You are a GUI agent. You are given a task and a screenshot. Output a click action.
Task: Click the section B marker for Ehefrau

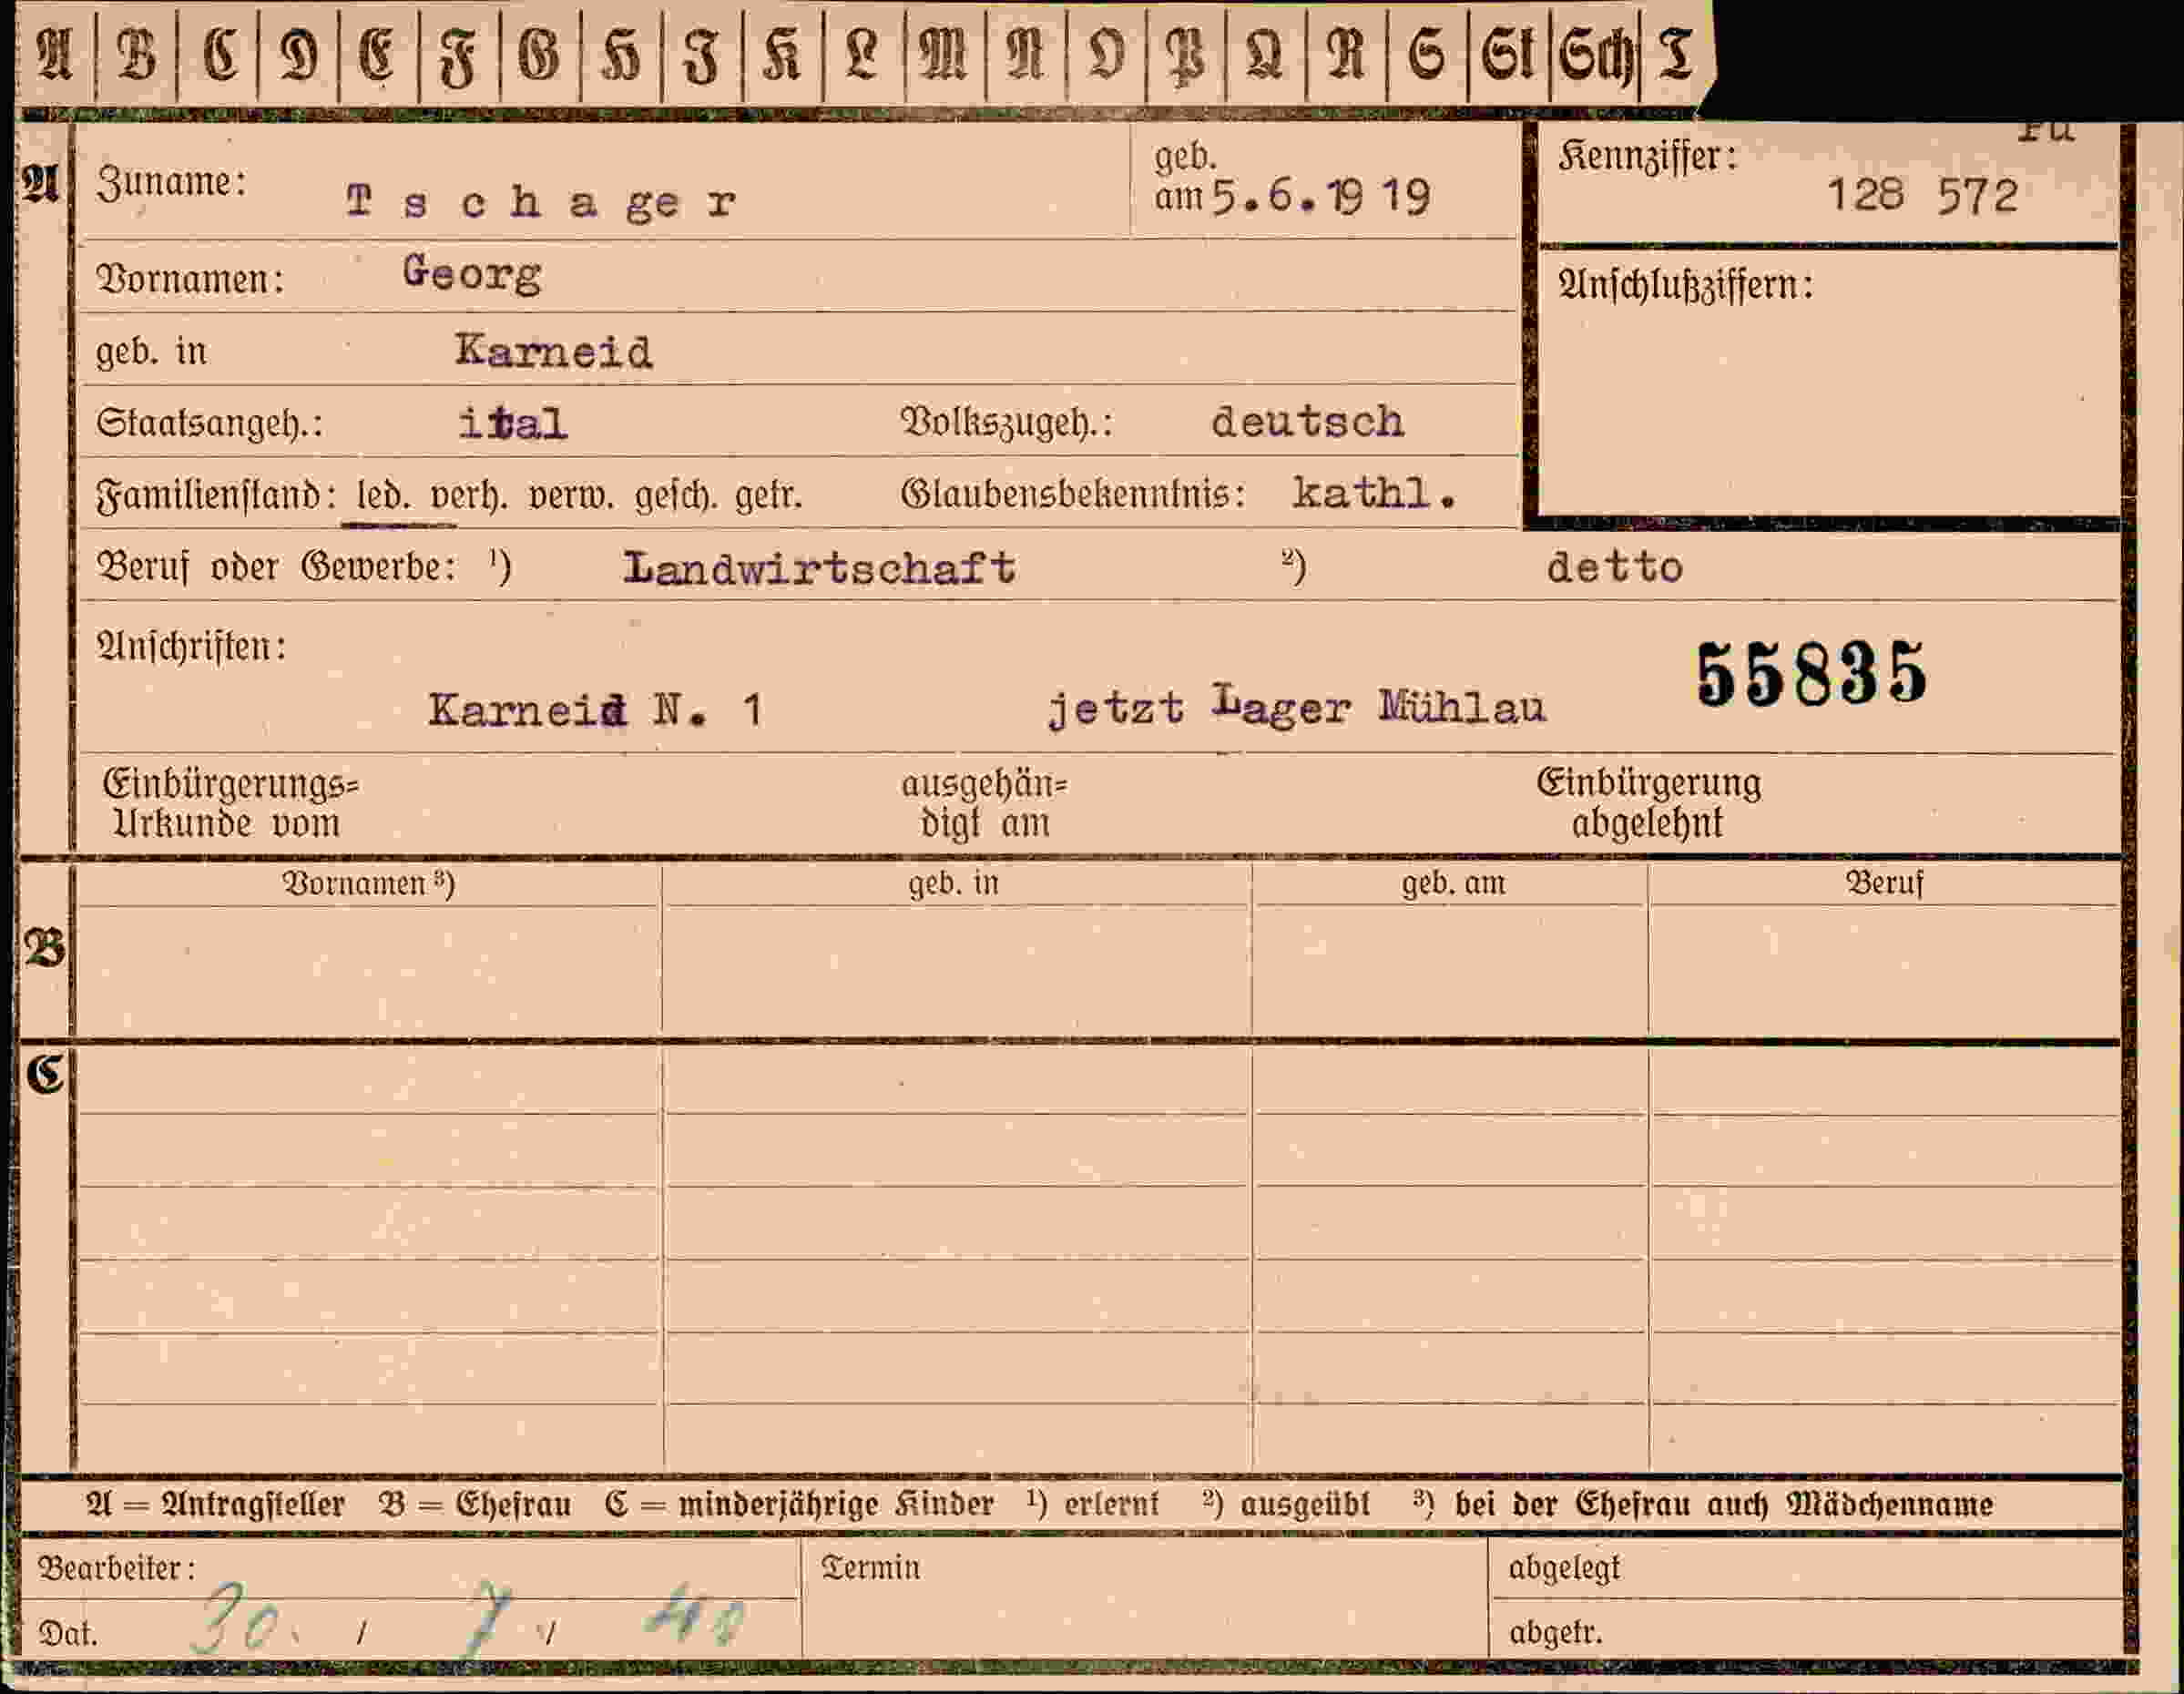45,948
